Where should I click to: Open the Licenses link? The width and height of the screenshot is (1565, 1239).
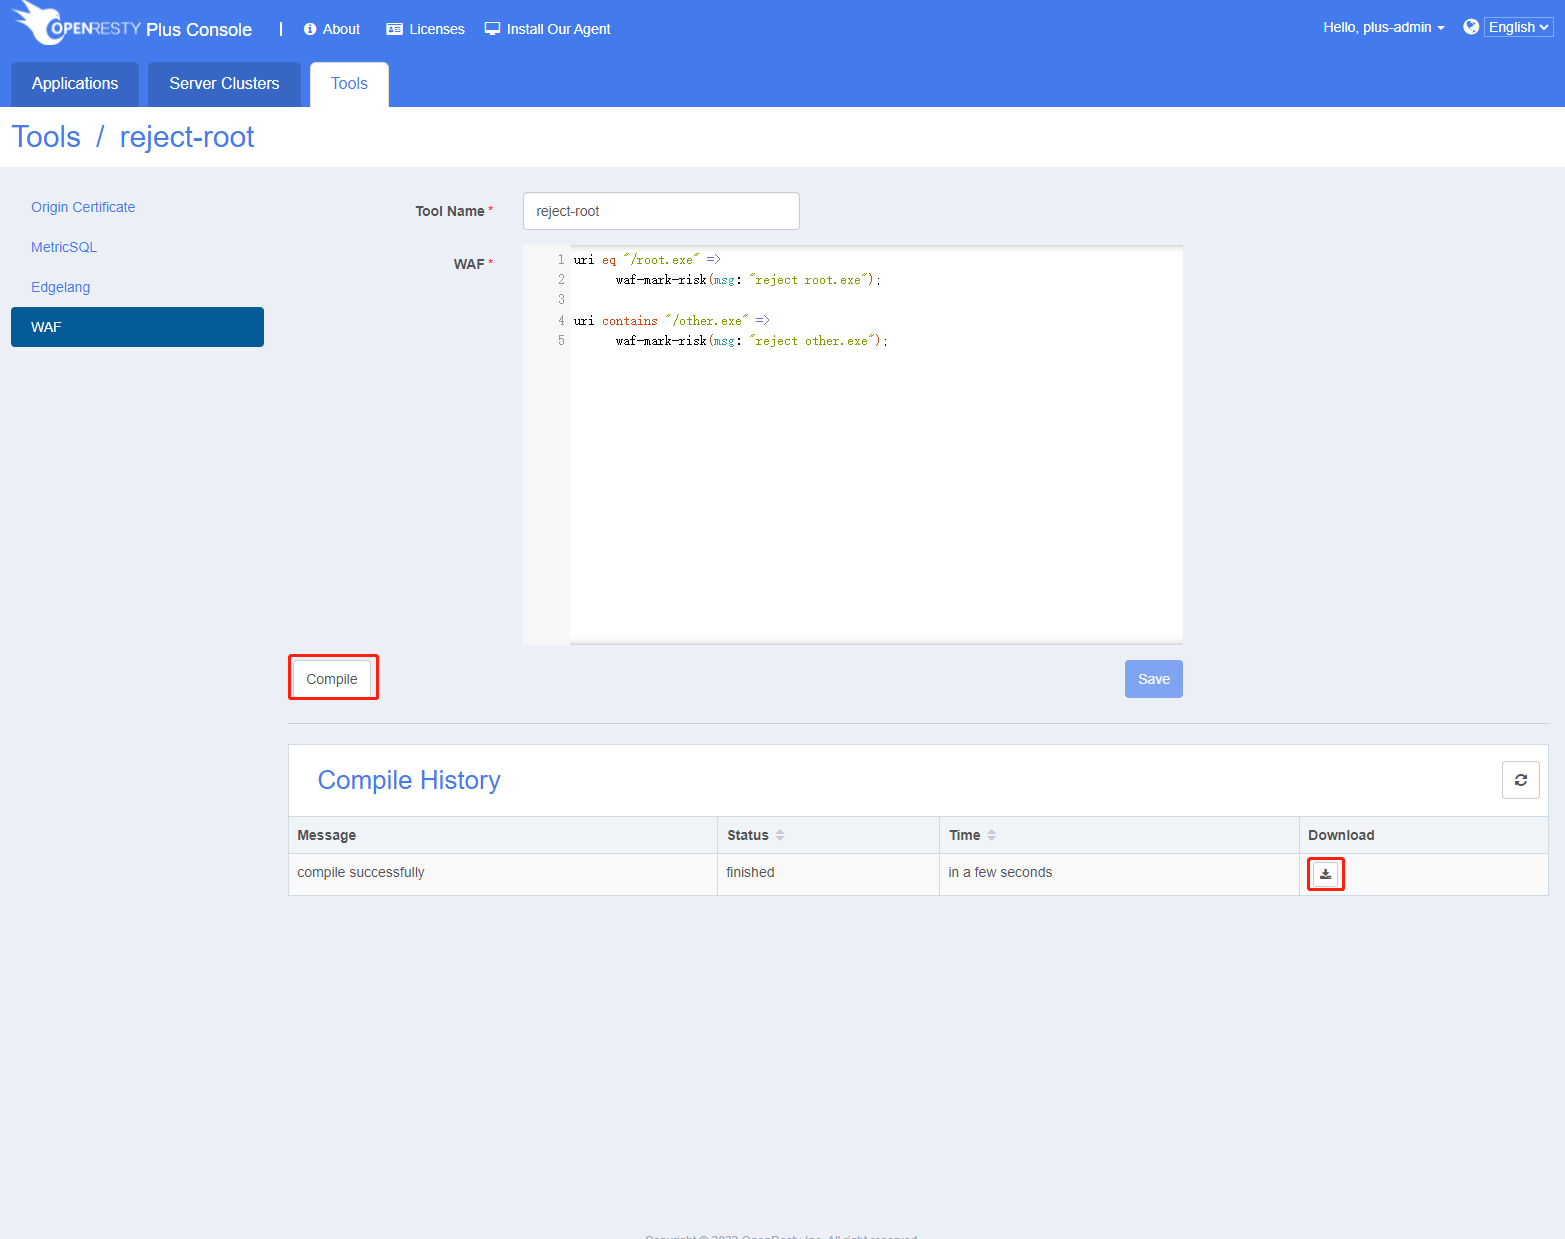click(x=437, y=29)
